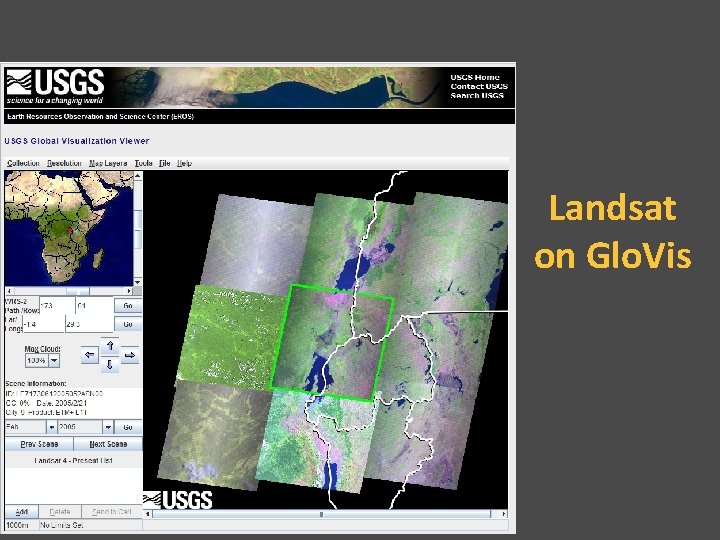Click the 'USGS Global Visualization Viewer' title

pos(77,141)
